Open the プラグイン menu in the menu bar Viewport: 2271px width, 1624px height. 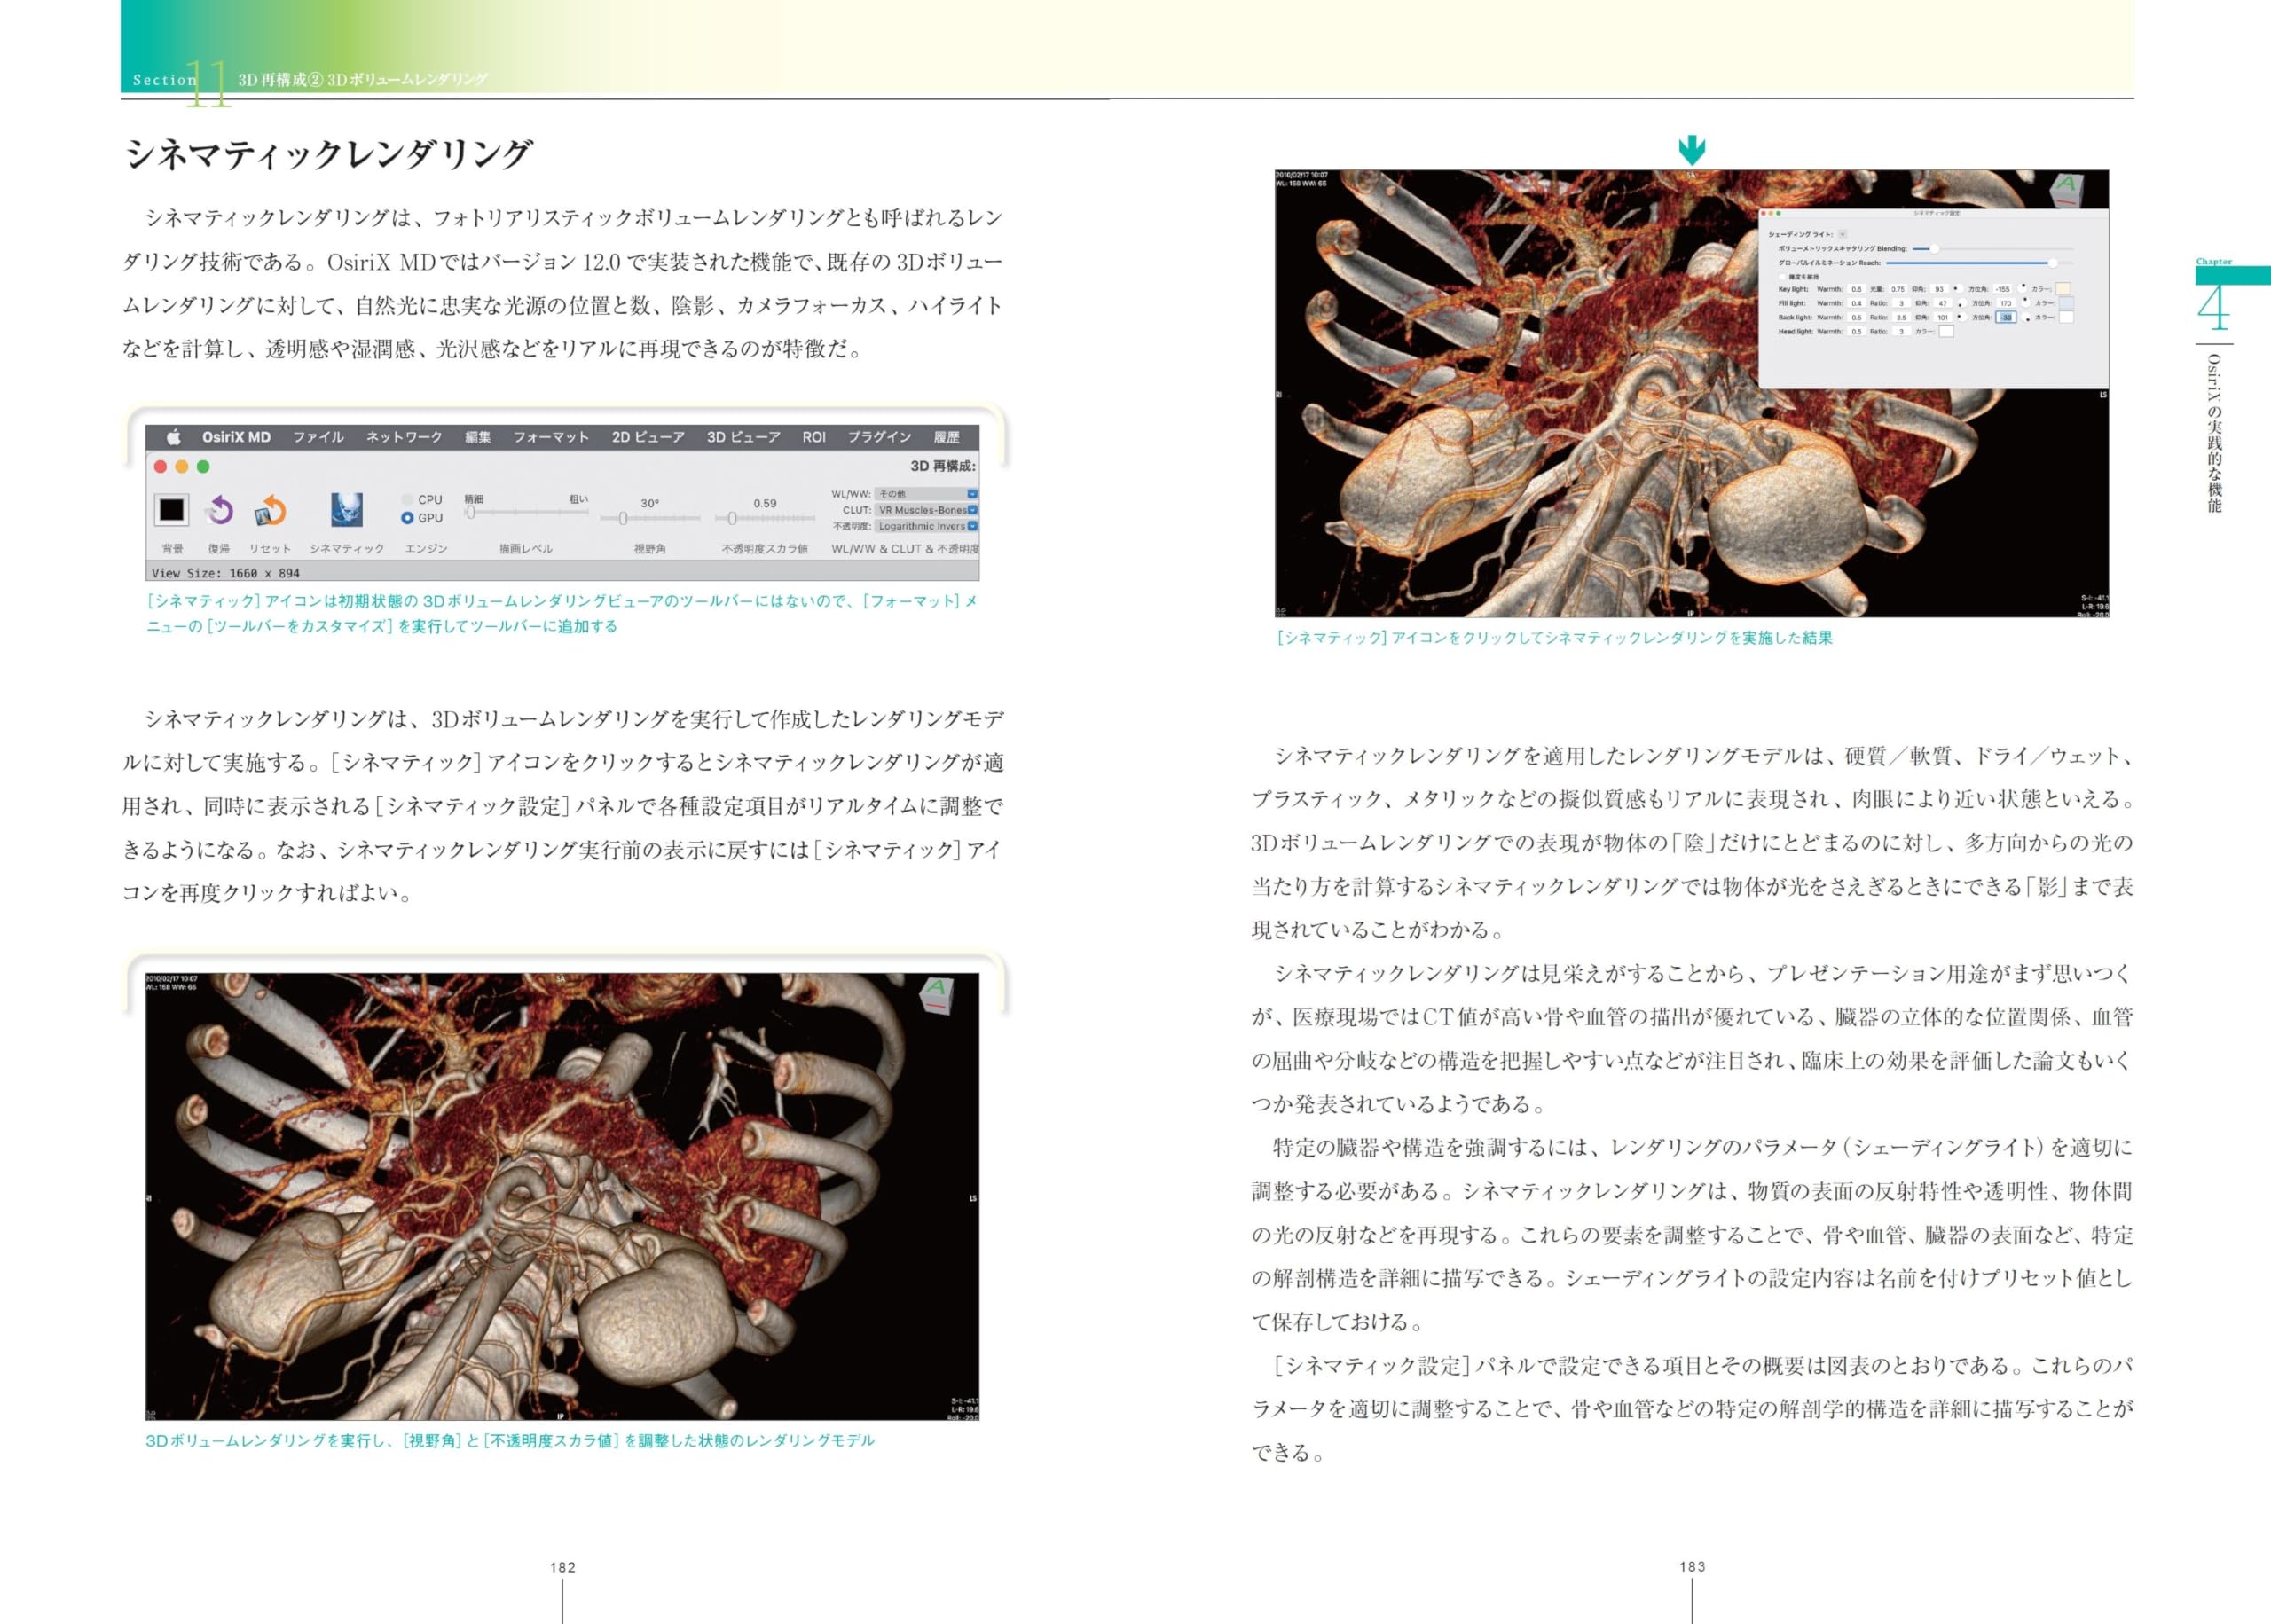879,437
